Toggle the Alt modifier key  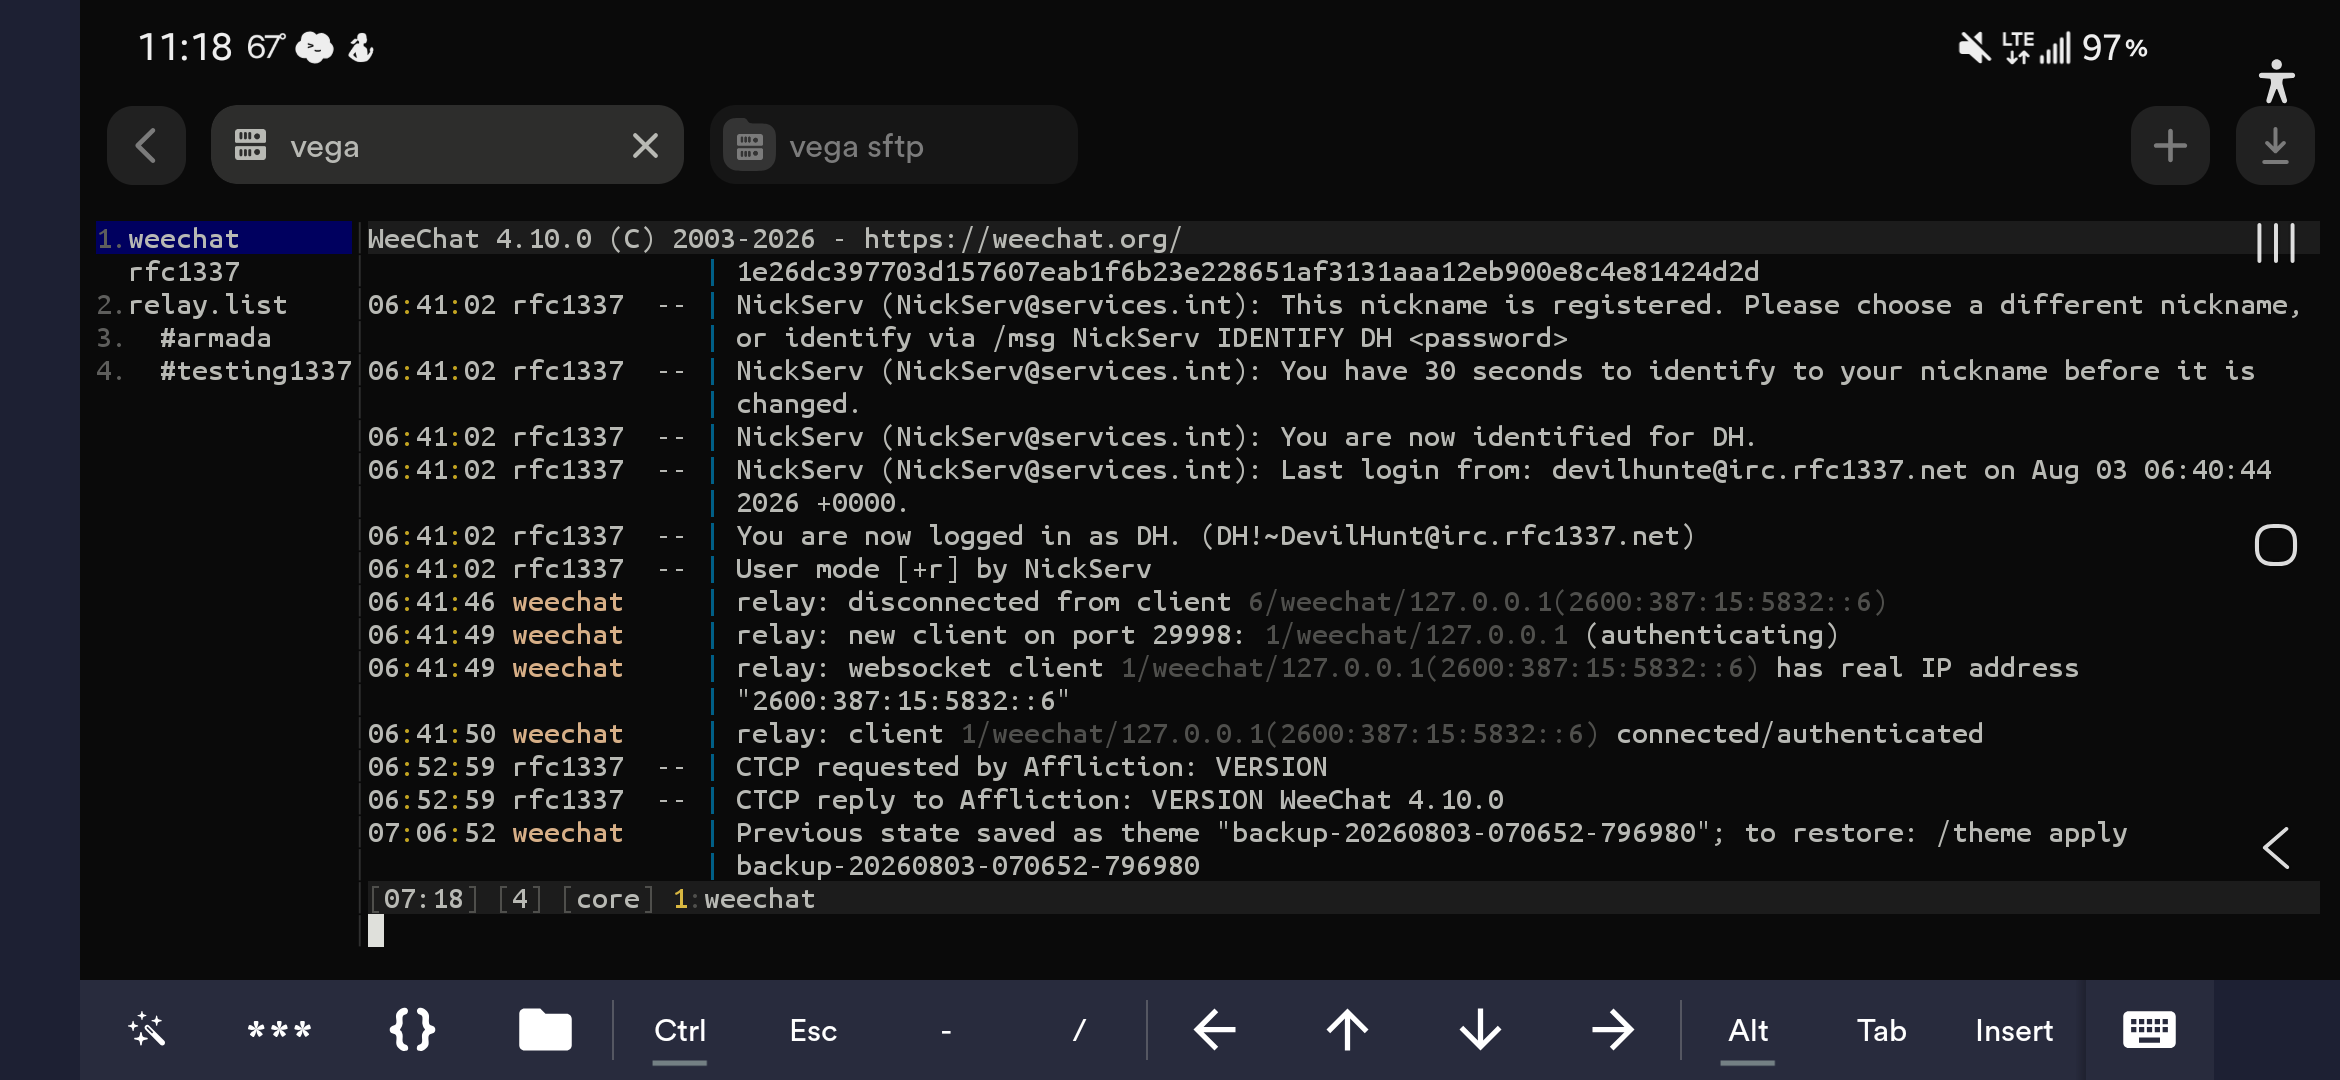coord(1748,1030)
